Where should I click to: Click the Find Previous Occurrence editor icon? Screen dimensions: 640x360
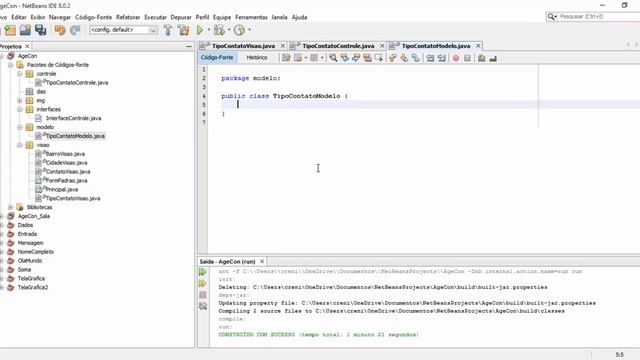pos(344,58)
